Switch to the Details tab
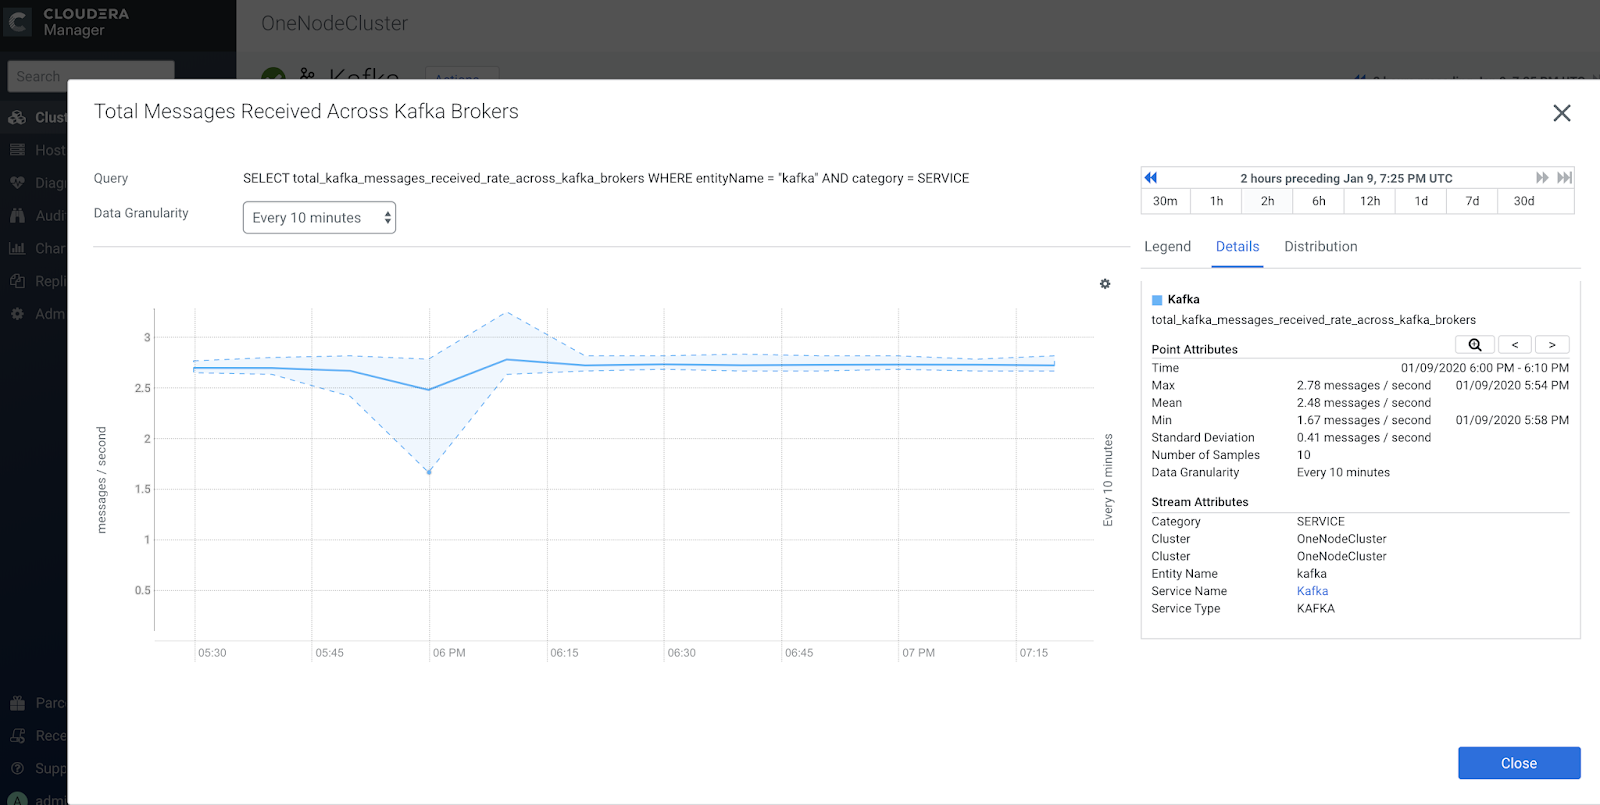Screen dimensions: 1600x805 pos(1237,247)
